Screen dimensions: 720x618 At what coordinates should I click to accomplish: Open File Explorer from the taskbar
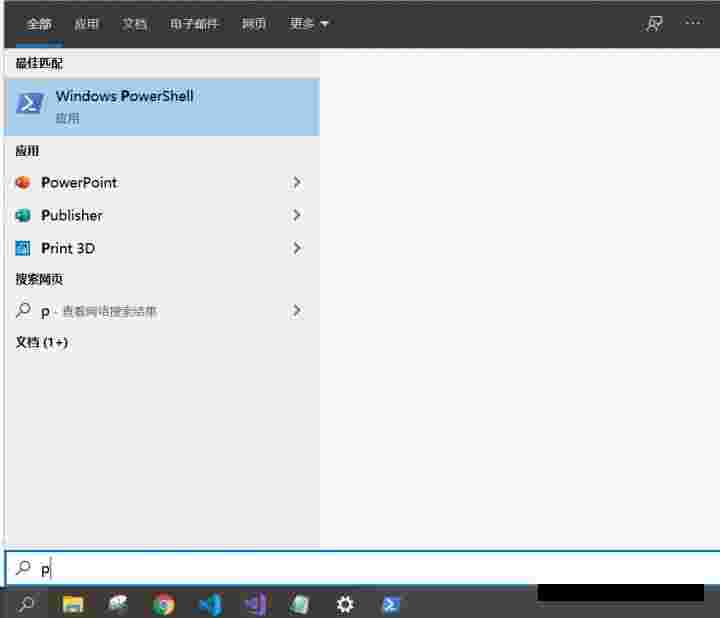tap(73, 604)
